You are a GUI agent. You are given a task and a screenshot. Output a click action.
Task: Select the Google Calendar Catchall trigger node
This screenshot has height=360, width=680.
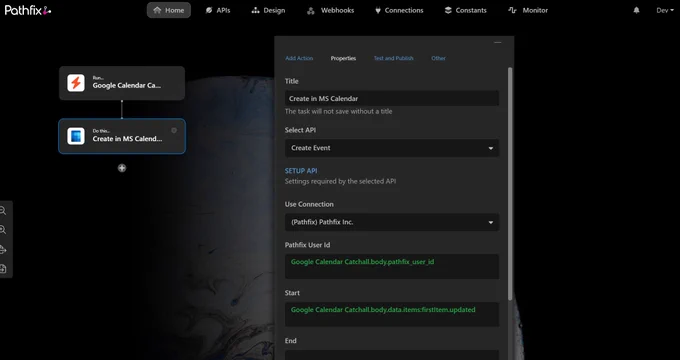pyautogui.click(x=122, y=83)
